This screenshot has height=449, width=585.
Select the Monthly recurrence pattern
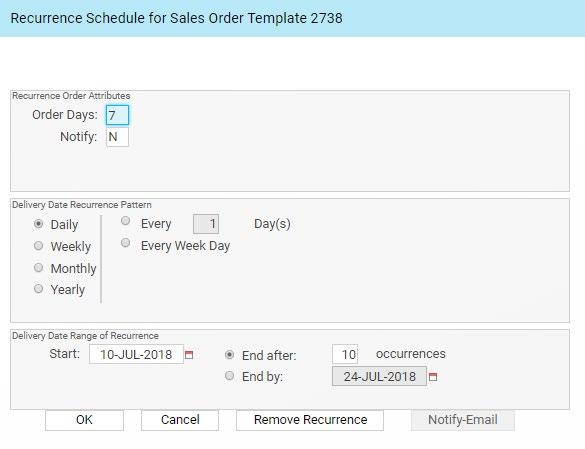click(x=38, y=268)
